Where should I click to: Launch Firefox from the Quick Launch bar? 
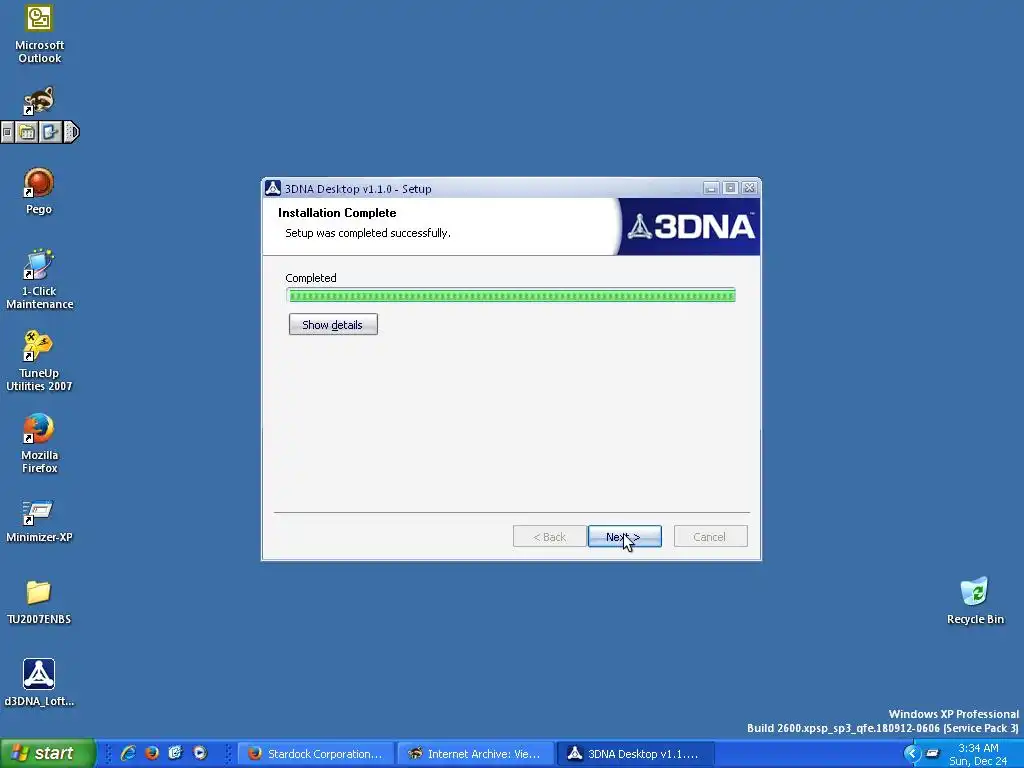coord(152,754)
